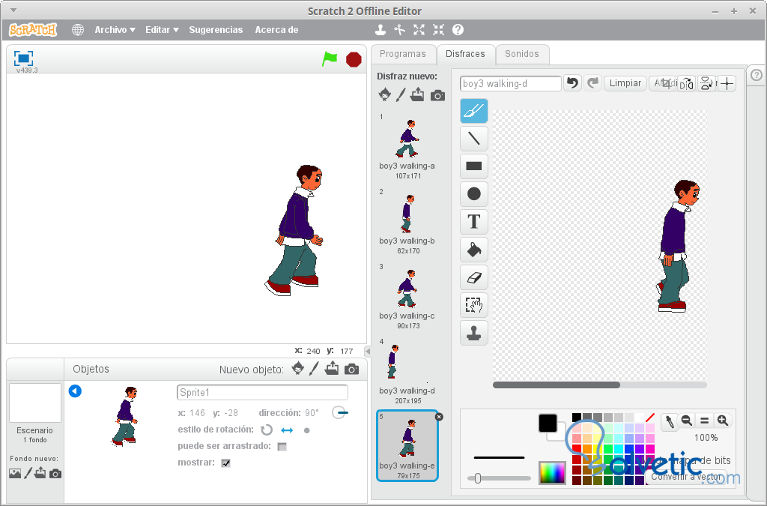Set the costume center crosshair
The height and width of the screenshot is (506, 767).
tap(727, 84)
